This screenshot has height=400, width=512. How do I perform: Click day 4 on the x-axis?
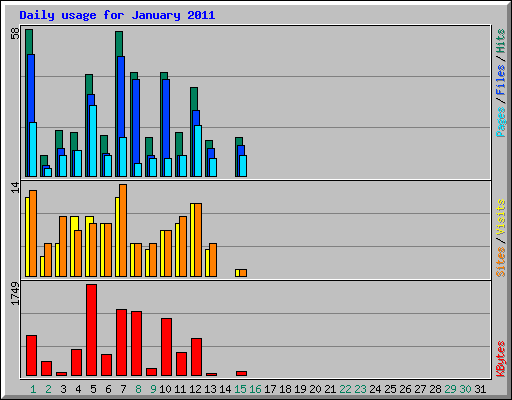pos(78,389)
